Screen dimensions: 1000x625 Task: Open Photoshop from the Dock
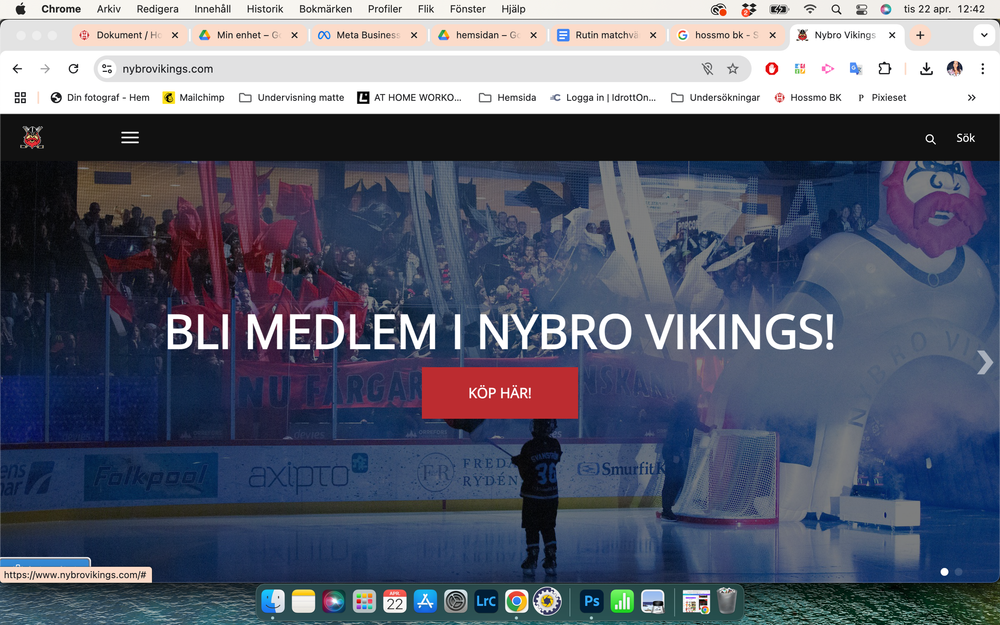click(591, 601)
